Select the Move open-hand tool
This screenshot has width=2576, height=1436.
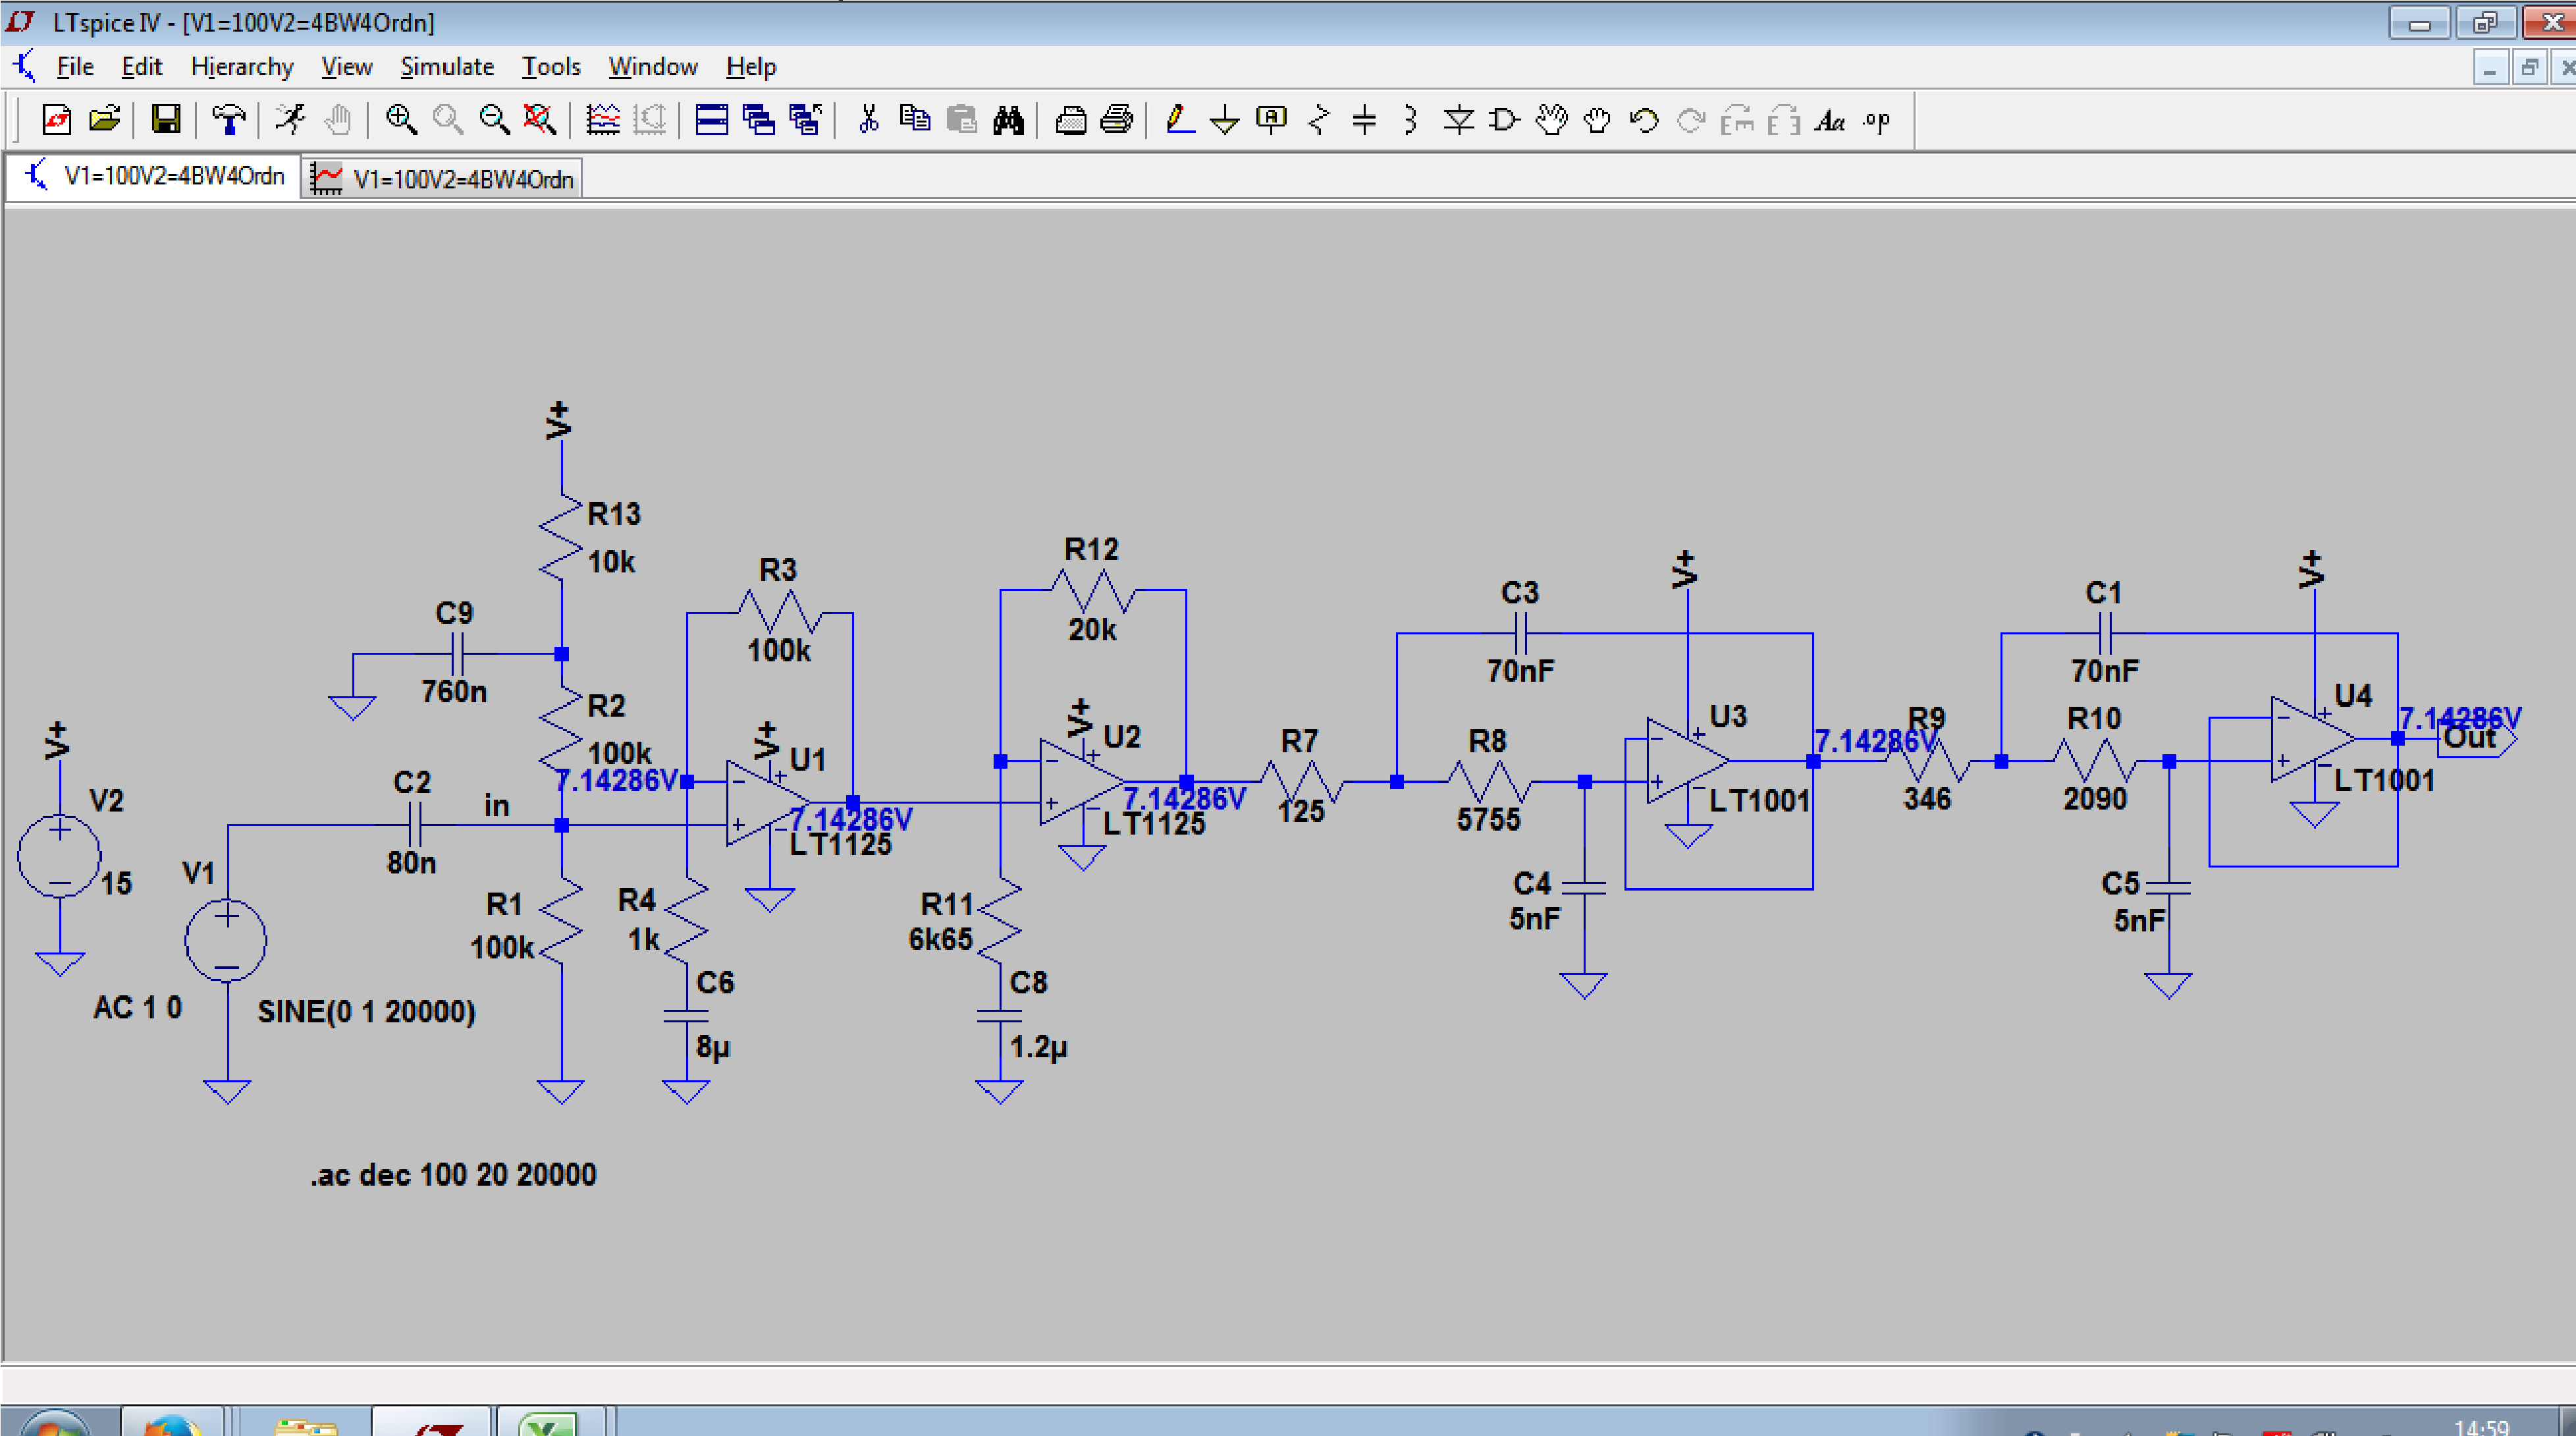point(1551,120)
